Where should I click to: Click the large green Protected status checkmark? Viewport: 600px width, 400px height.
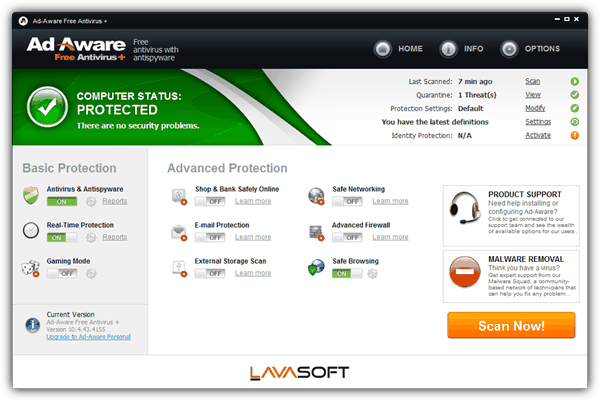[47, 107]
